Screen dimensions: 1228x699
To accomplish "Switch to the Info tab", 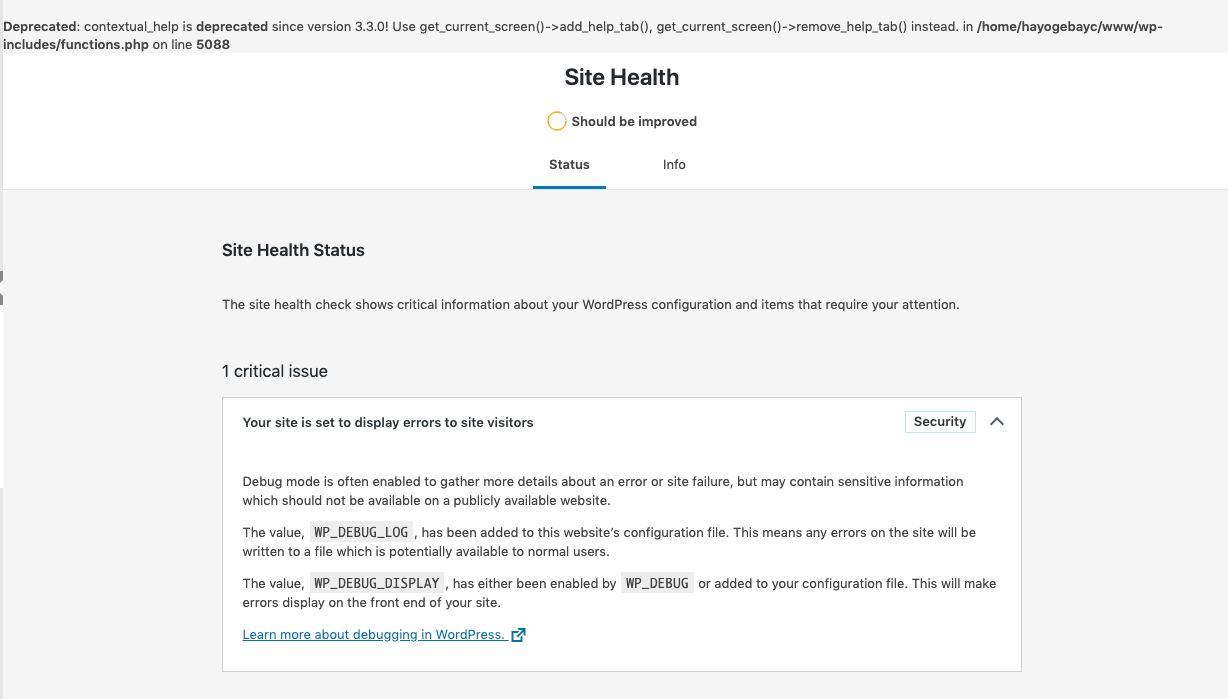I will 674,165.
